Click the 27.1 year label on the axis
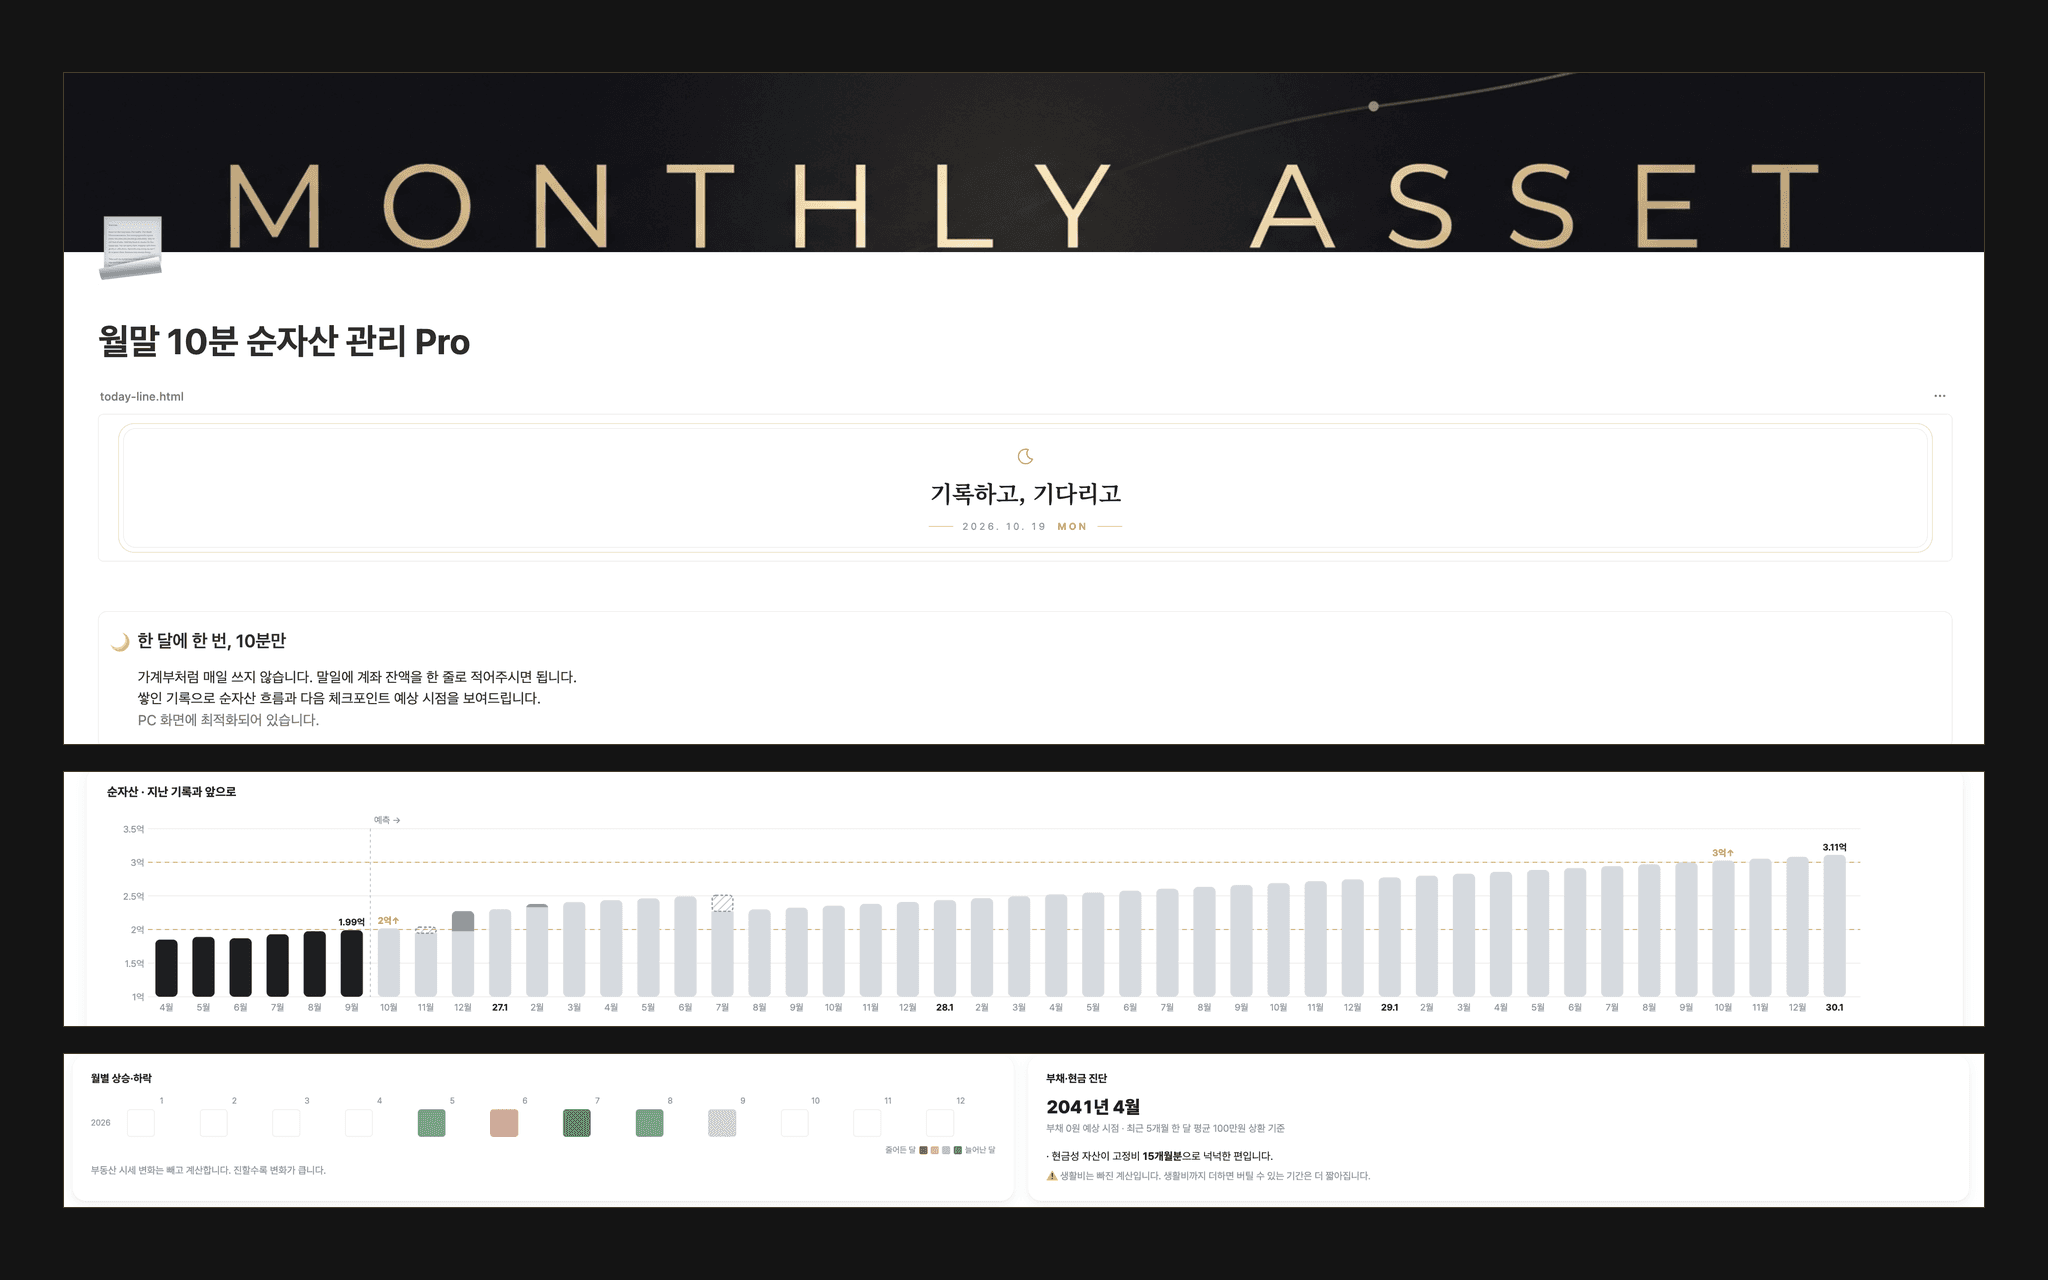The height and width of the screenshot is (1280, 2048). click(x=500, y=1008)
